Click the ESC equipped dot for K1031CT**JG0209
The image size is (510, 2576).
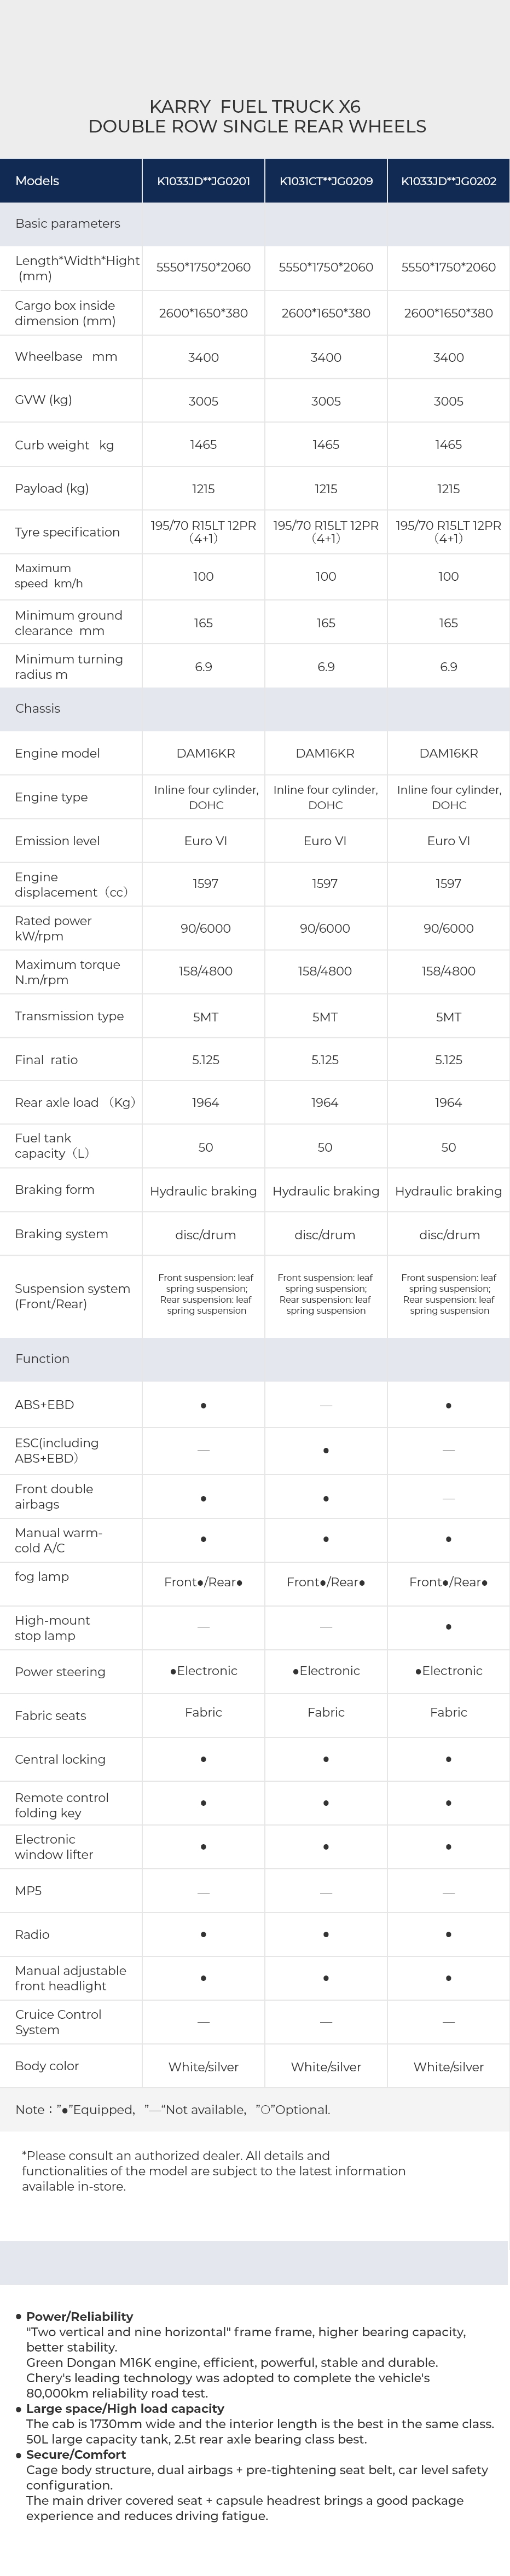pos(326,1450)
